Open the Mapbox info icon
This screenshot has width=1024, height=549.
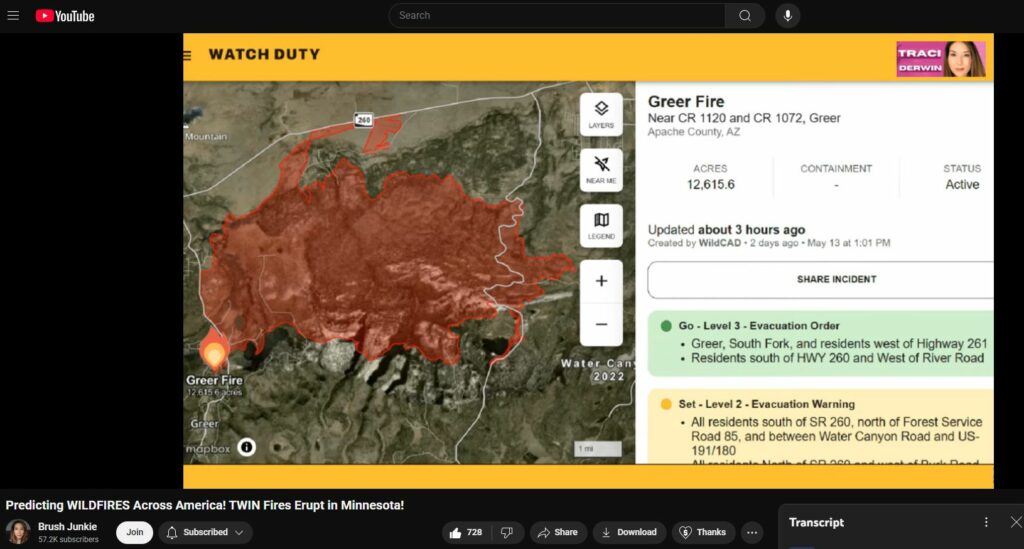pos(246,447)
